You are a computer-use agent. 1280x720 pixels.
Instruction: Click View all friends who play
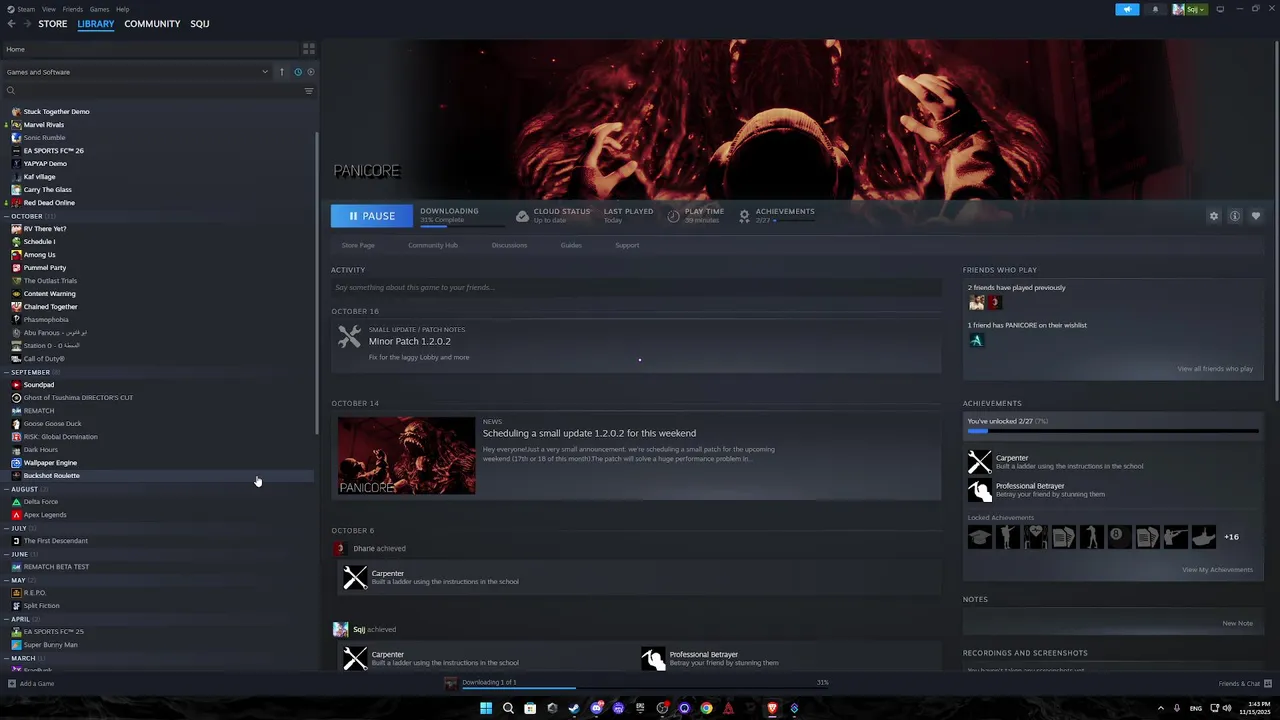click(x=1215, y=369)
